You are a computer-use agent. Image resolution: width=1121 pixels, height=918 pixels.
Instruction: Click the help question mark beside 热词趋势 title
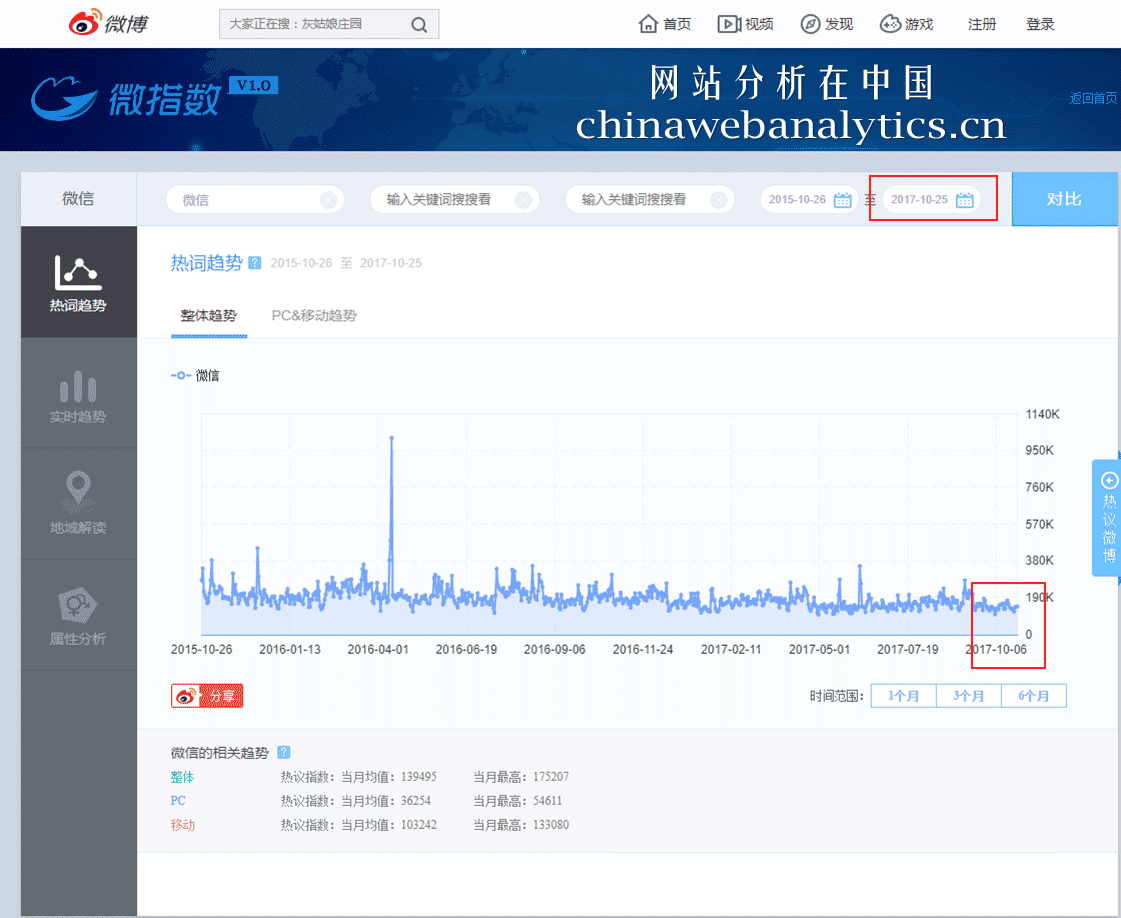click(255, 263)
